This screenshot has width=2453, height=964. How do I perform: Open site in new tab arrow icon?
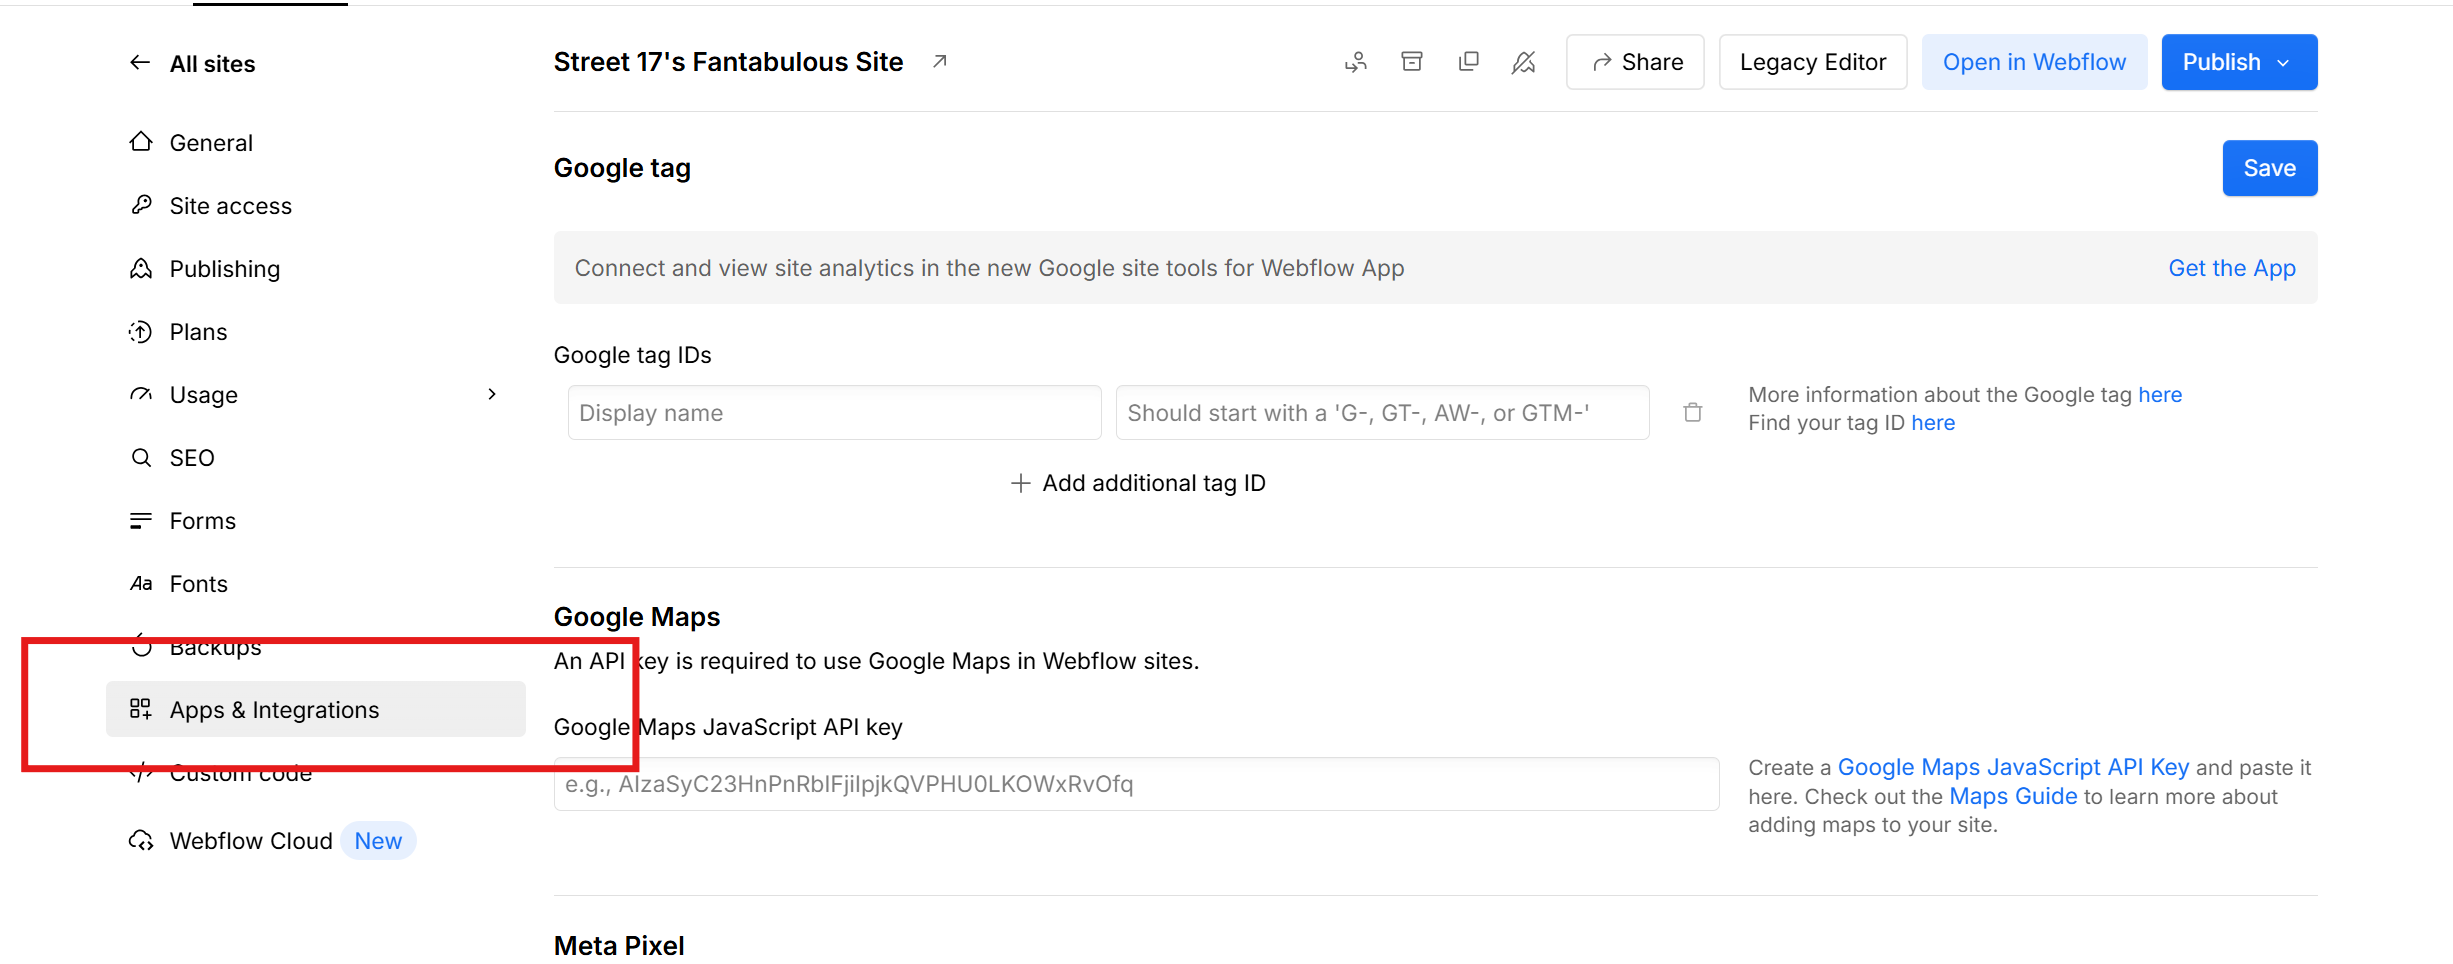(x=940, y=61)
